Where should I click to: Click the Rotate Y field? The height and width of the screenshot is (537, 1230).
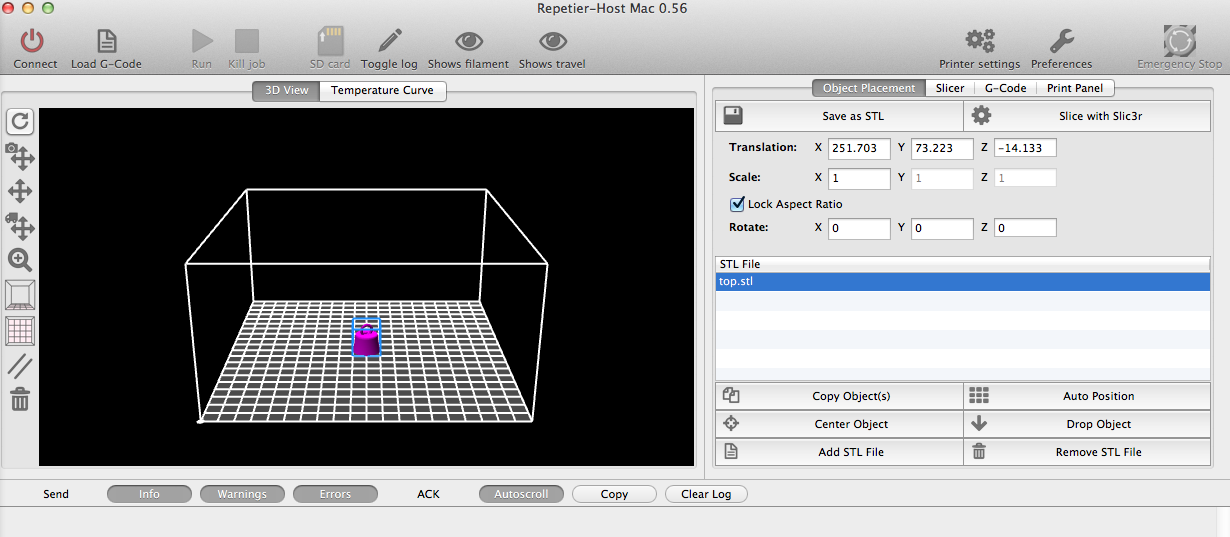tap(942, 228)
